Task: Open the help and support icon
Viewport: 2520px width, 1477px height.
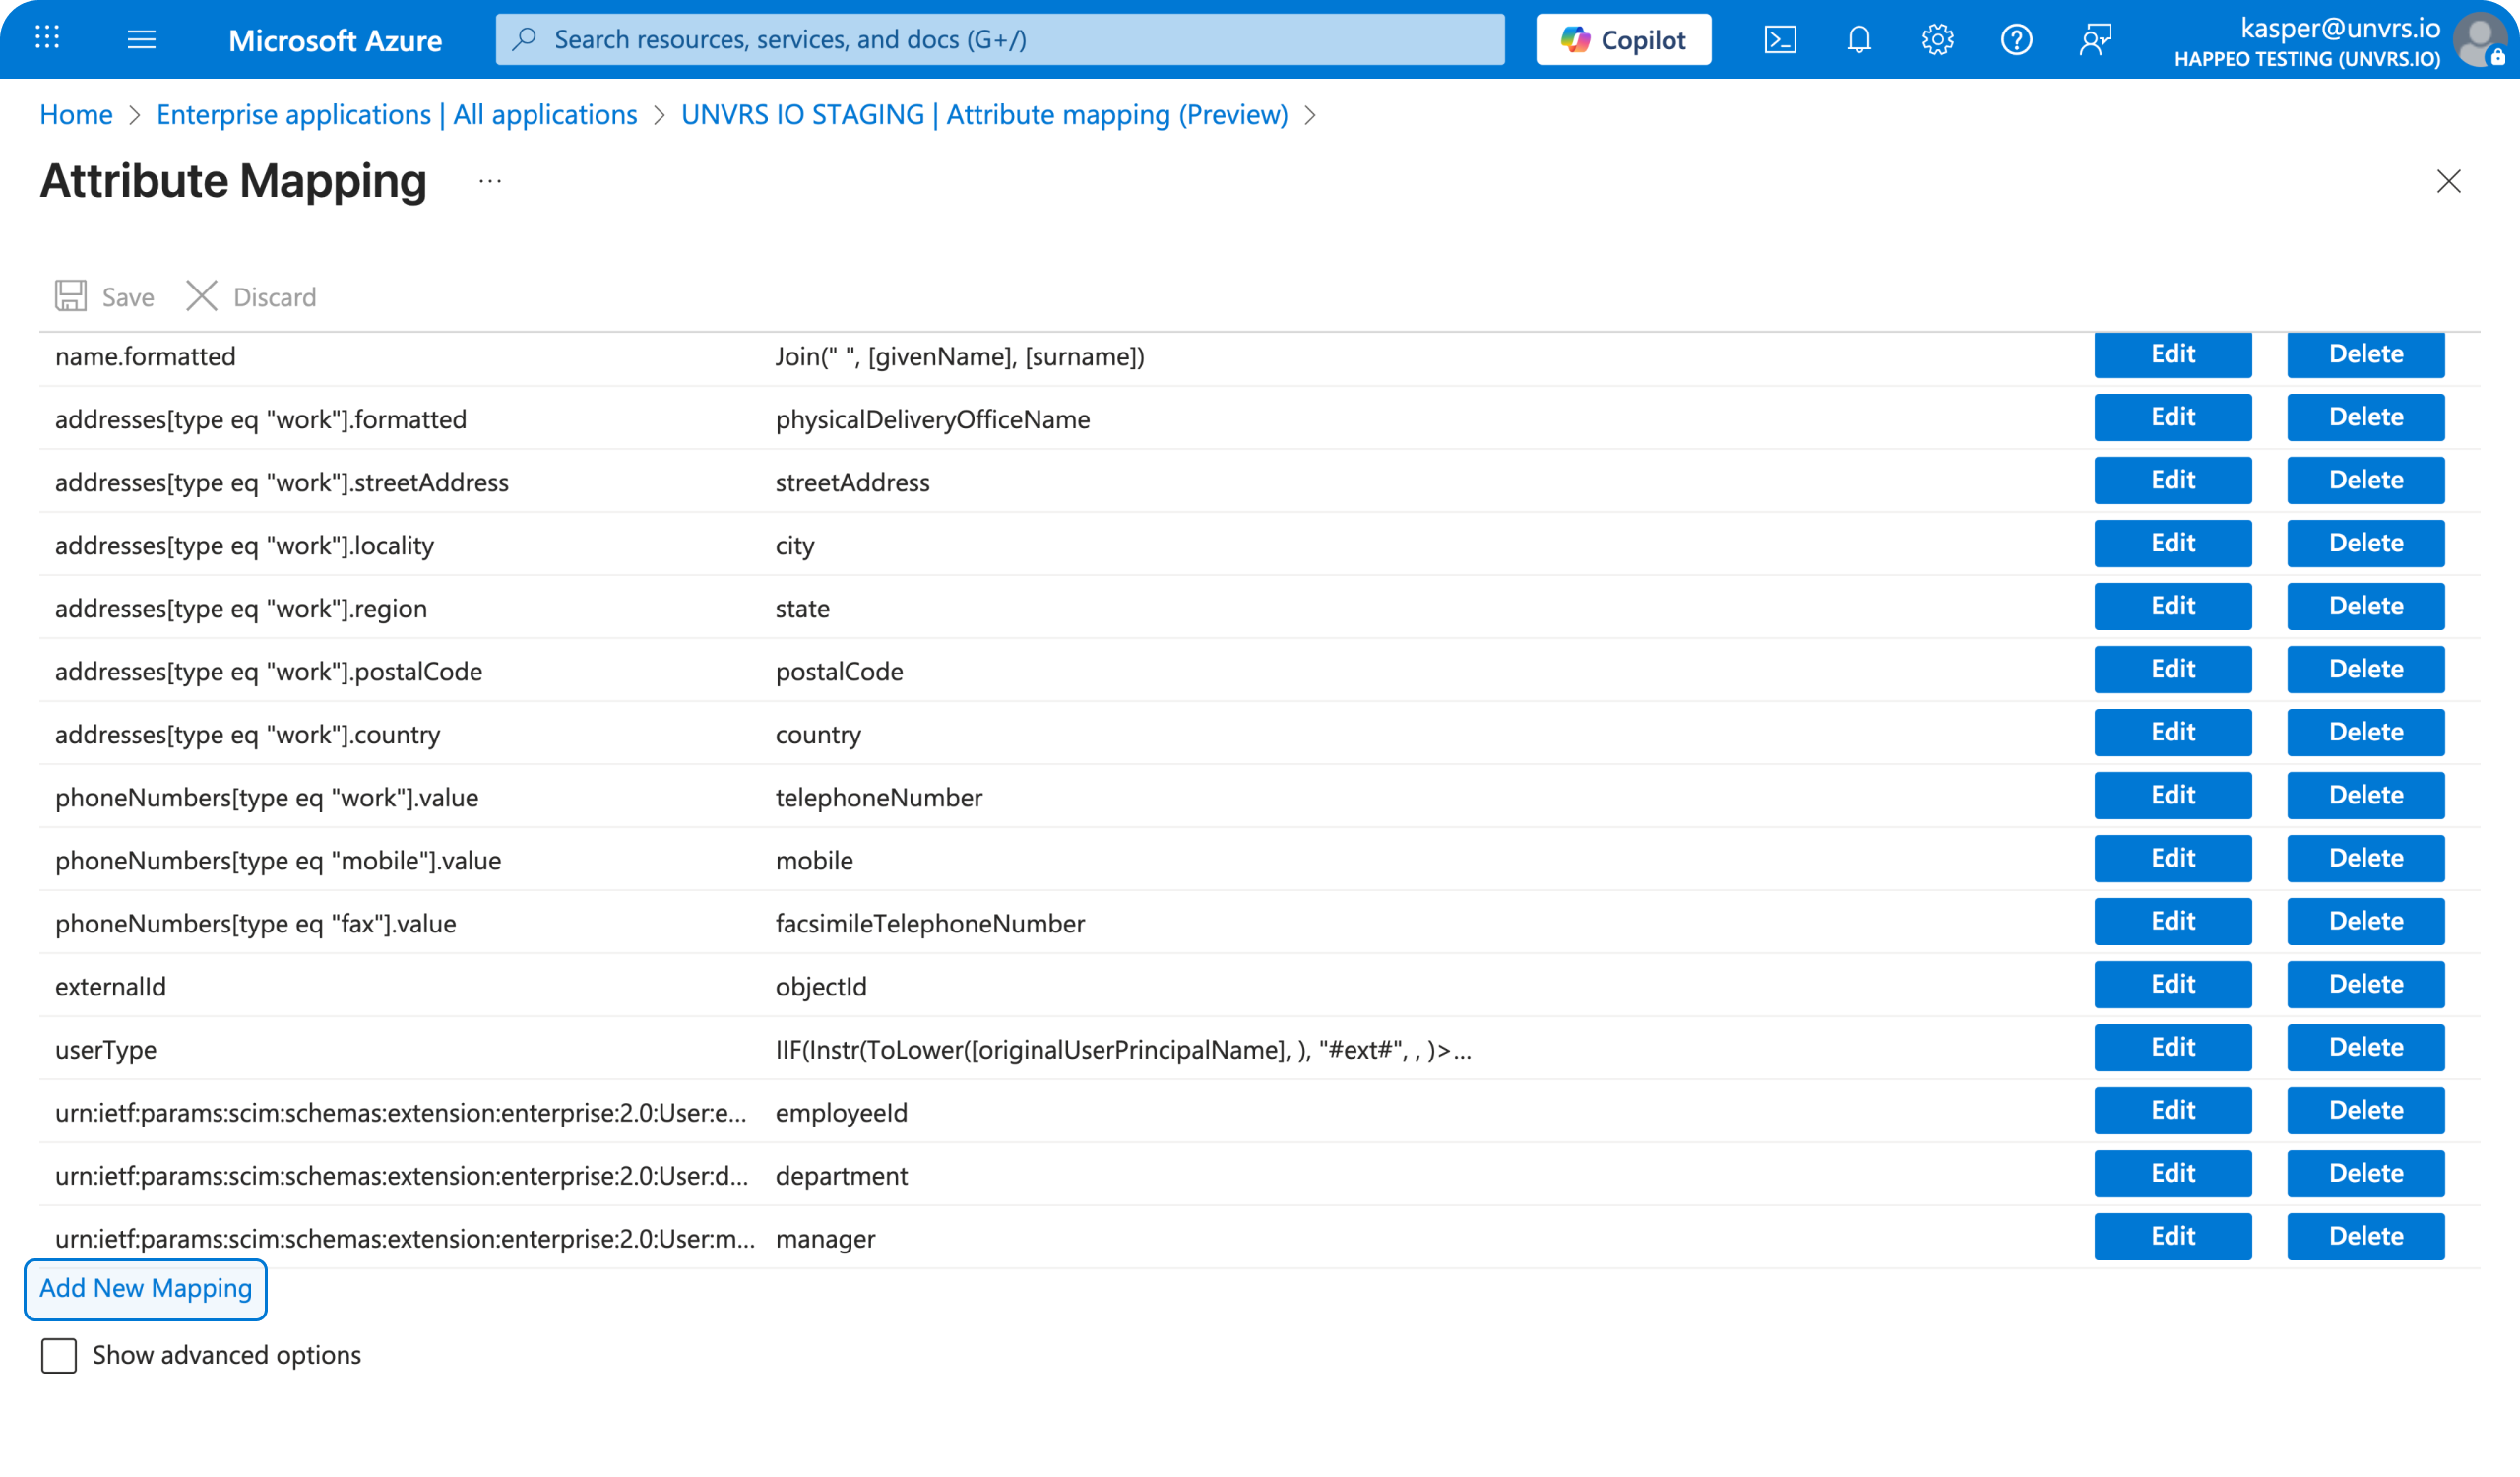Action: tap(2016, 39)
